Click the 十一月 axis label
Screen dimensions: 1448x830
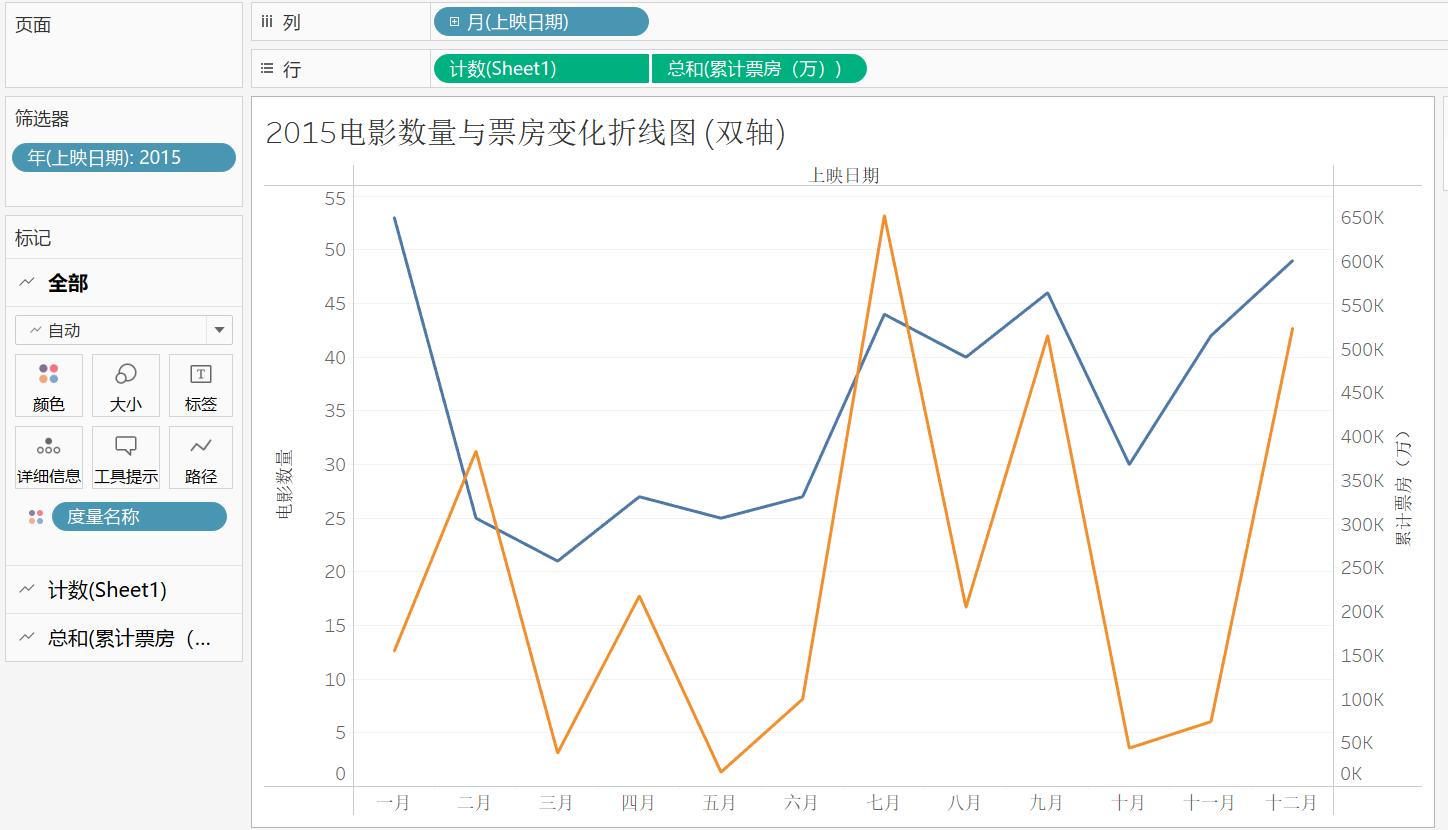(1209, 802)
